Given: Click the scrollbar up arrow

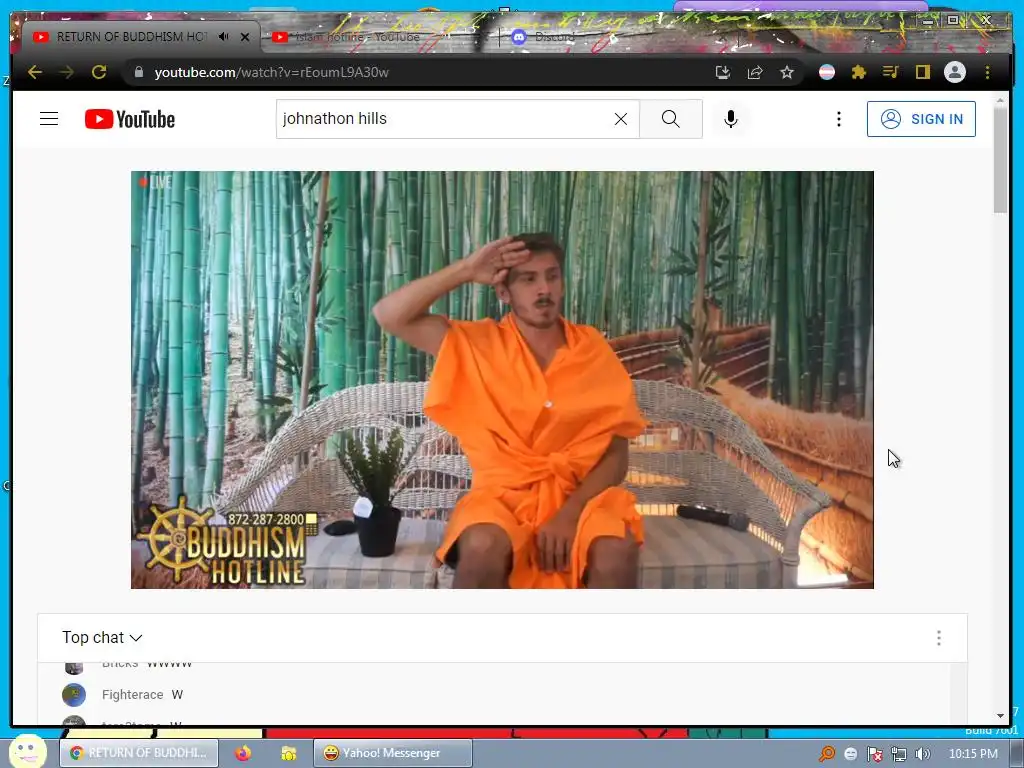Looking at the screenshot, I should [1000, 101].
